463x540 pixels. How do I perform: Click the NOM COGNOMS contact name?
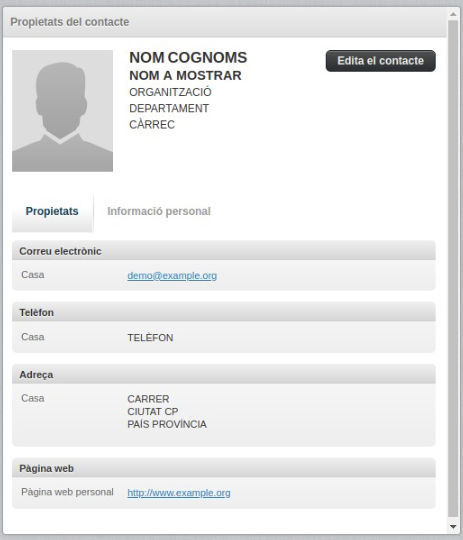click(188, 58)
